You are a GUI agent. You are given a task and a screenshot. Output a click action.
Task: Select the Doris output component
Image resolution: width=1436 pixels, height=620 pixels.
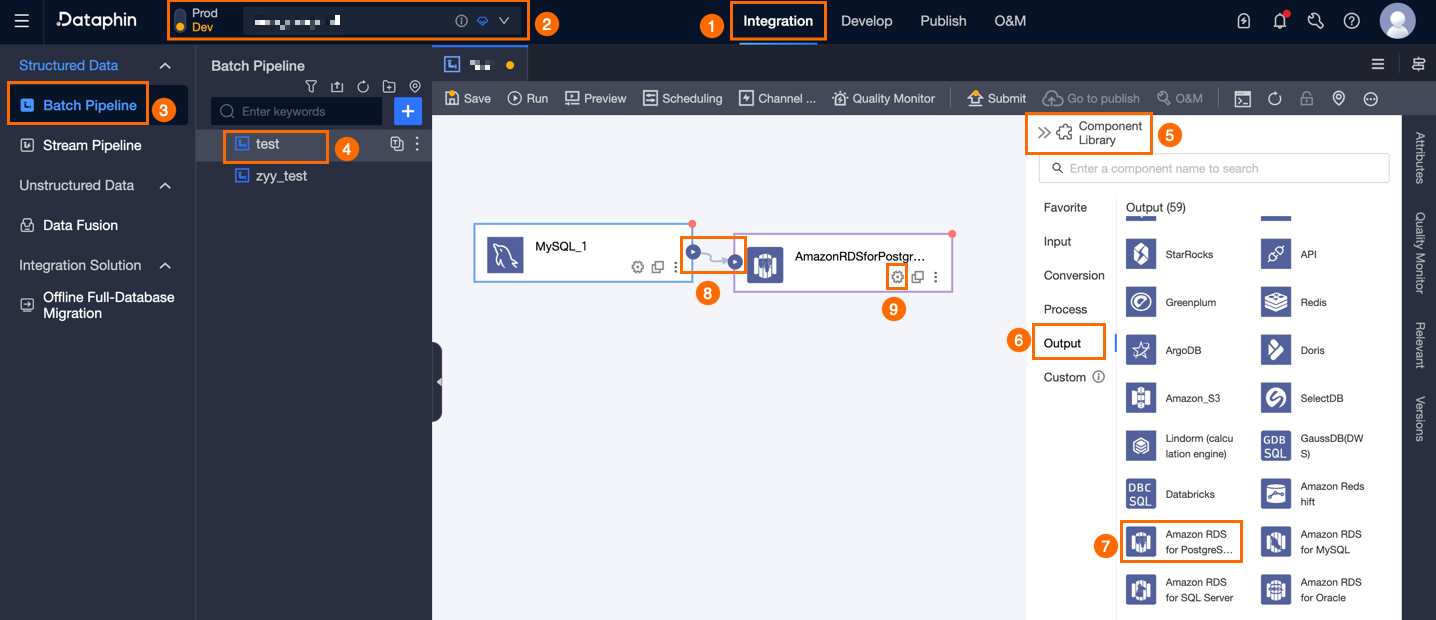coord(1293,350)
